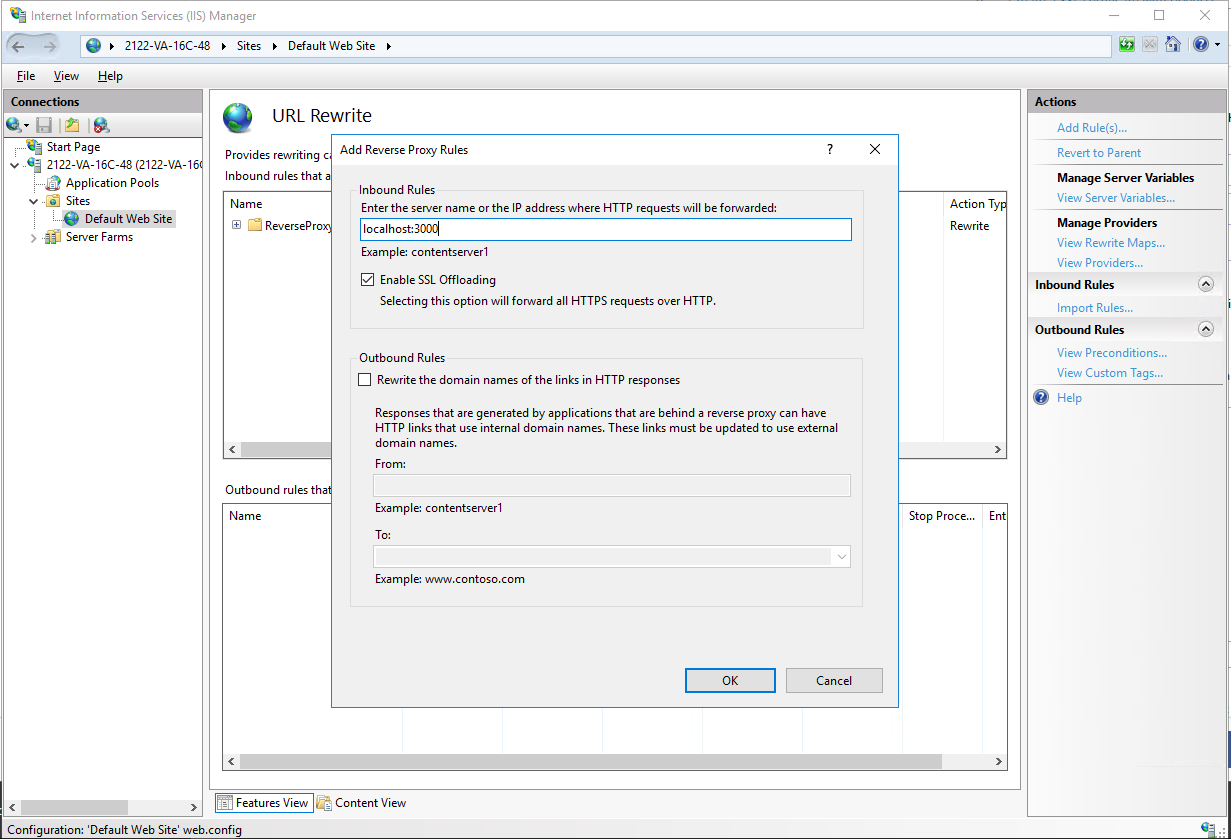
Task: Disable the Enable SSL Offloading checkbox
Action: (x=368, y=279)
